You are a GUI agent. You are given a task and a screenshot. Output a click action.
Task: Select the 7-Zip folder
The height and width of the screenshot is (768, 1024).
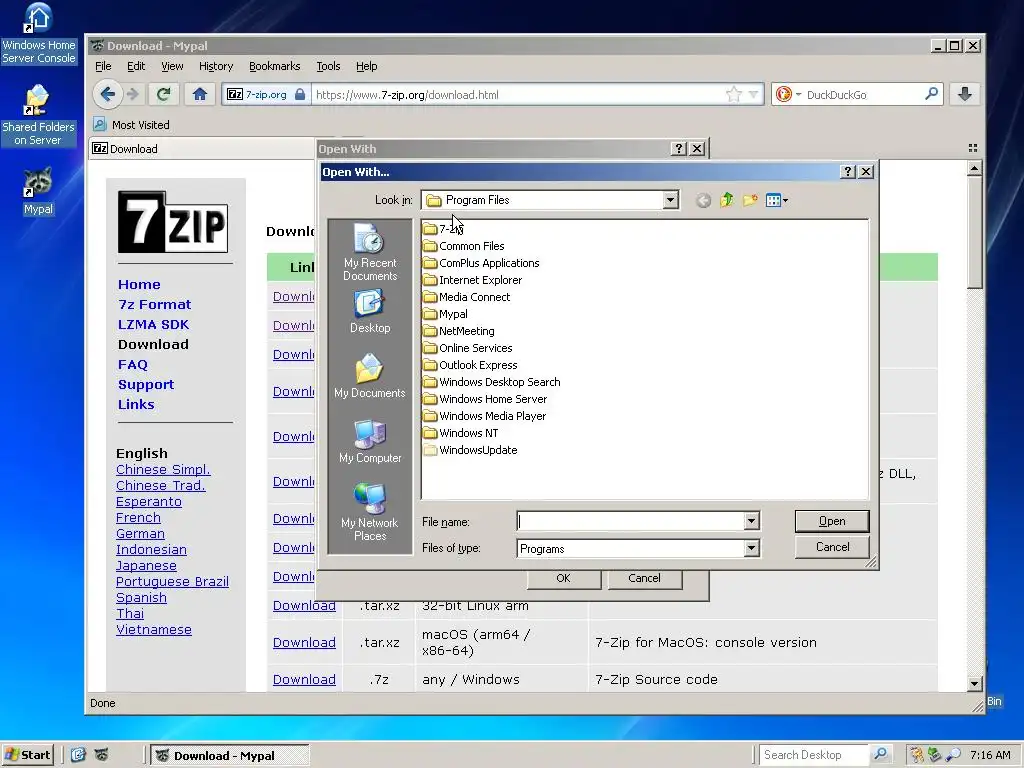(x=443, y=229)
